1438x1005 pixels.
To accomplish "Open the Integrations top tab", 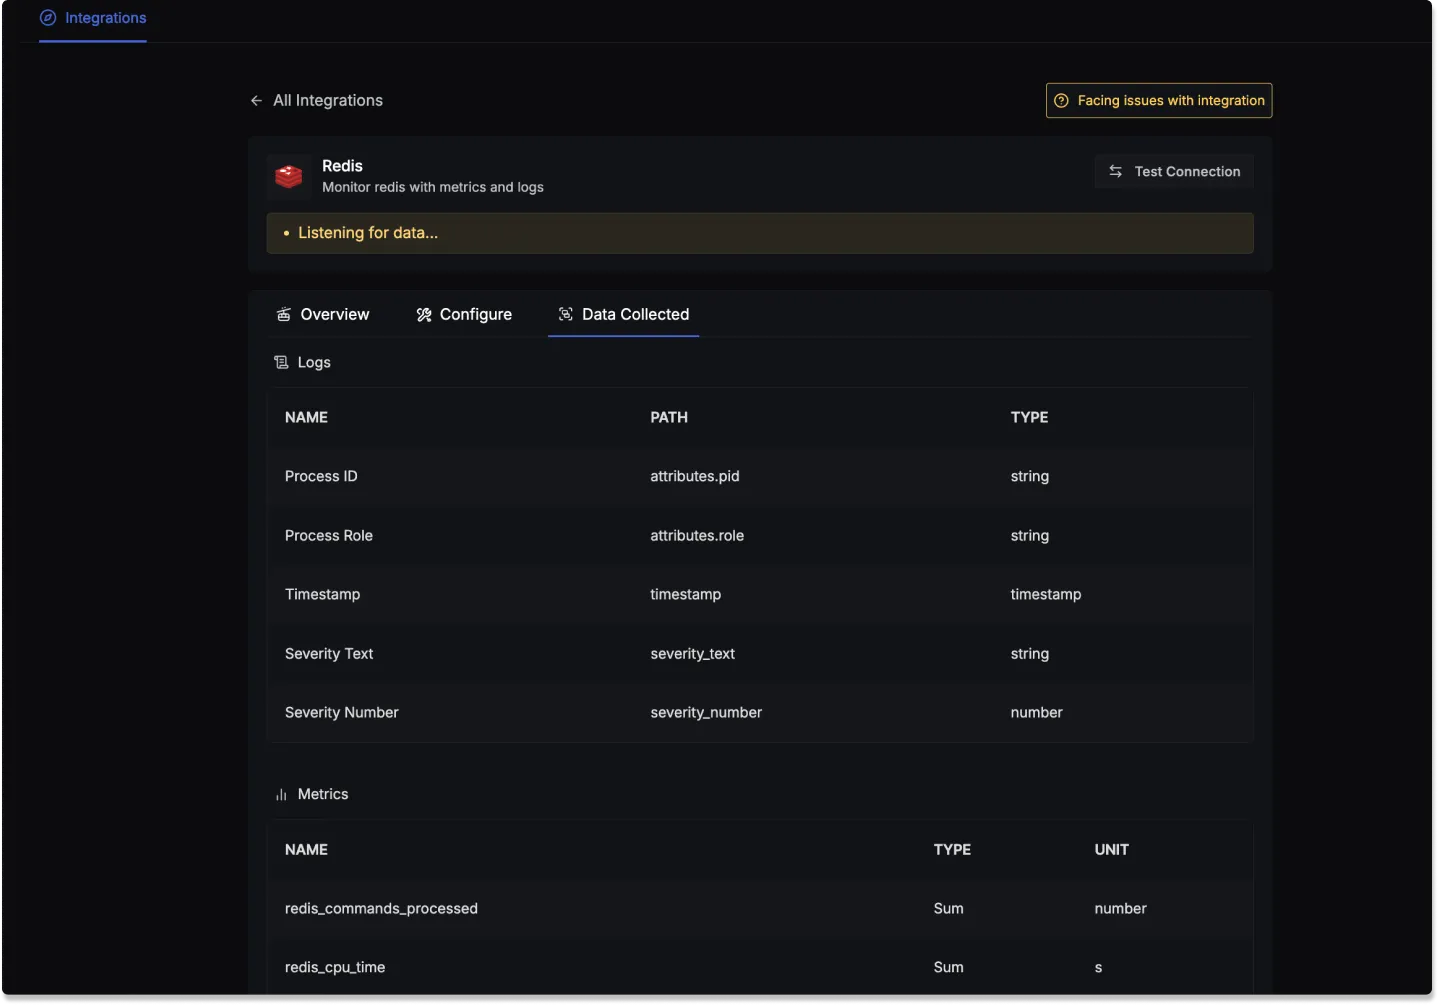I will pyautogui.click(x=93, y=18).
